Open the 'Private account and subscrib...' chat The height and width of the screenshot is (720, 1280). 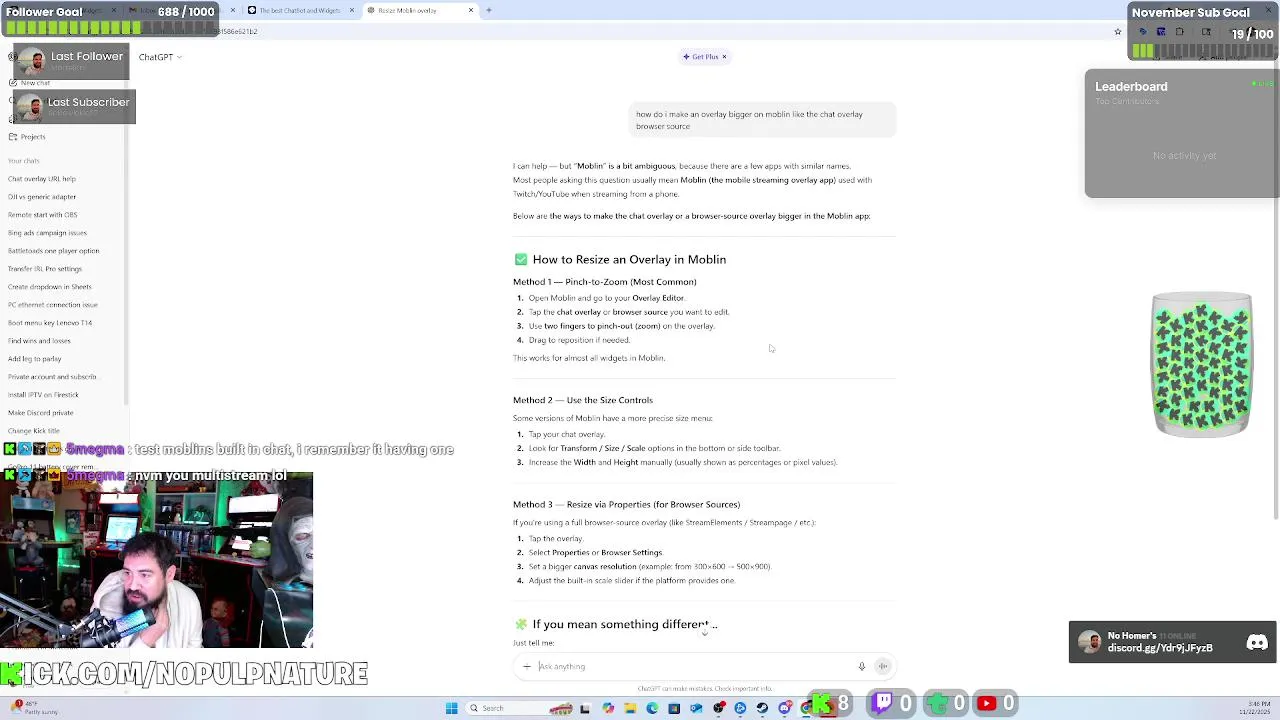[x=52, y=377]
